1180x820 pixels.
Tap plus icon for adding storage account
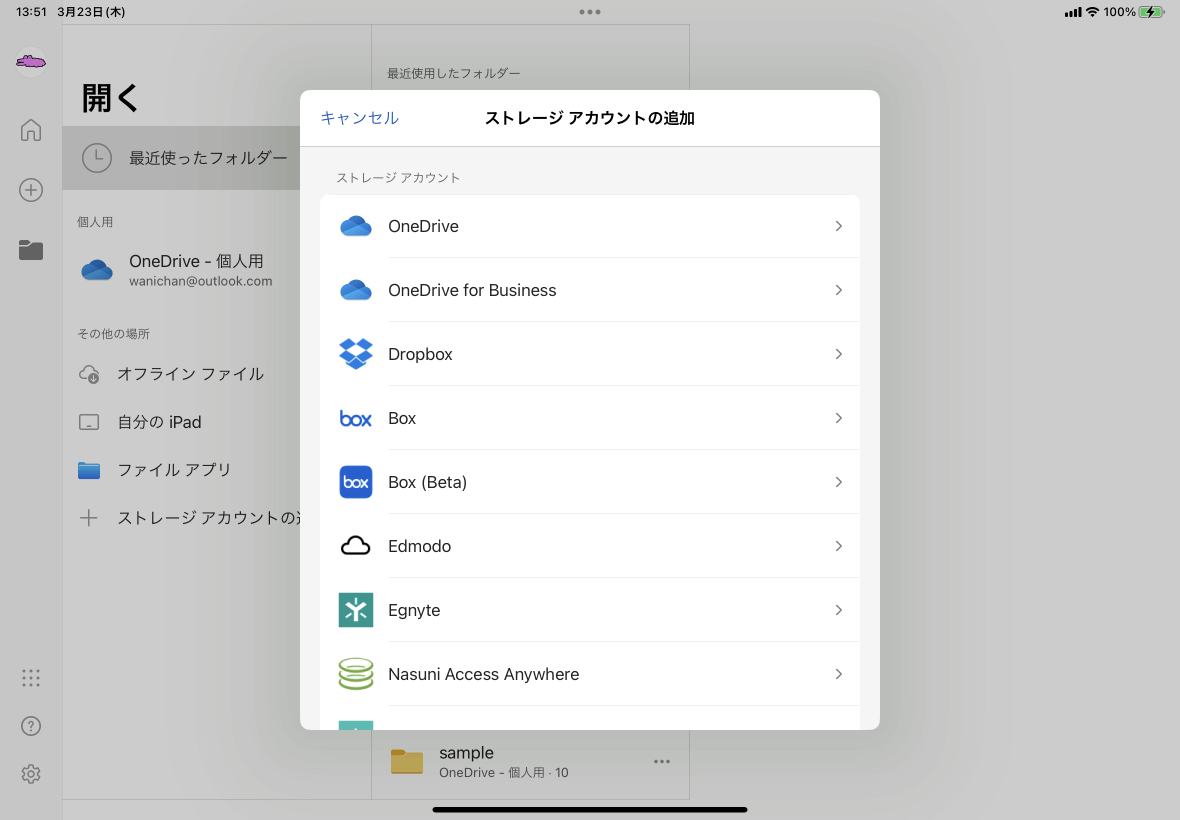click(89, 518)
